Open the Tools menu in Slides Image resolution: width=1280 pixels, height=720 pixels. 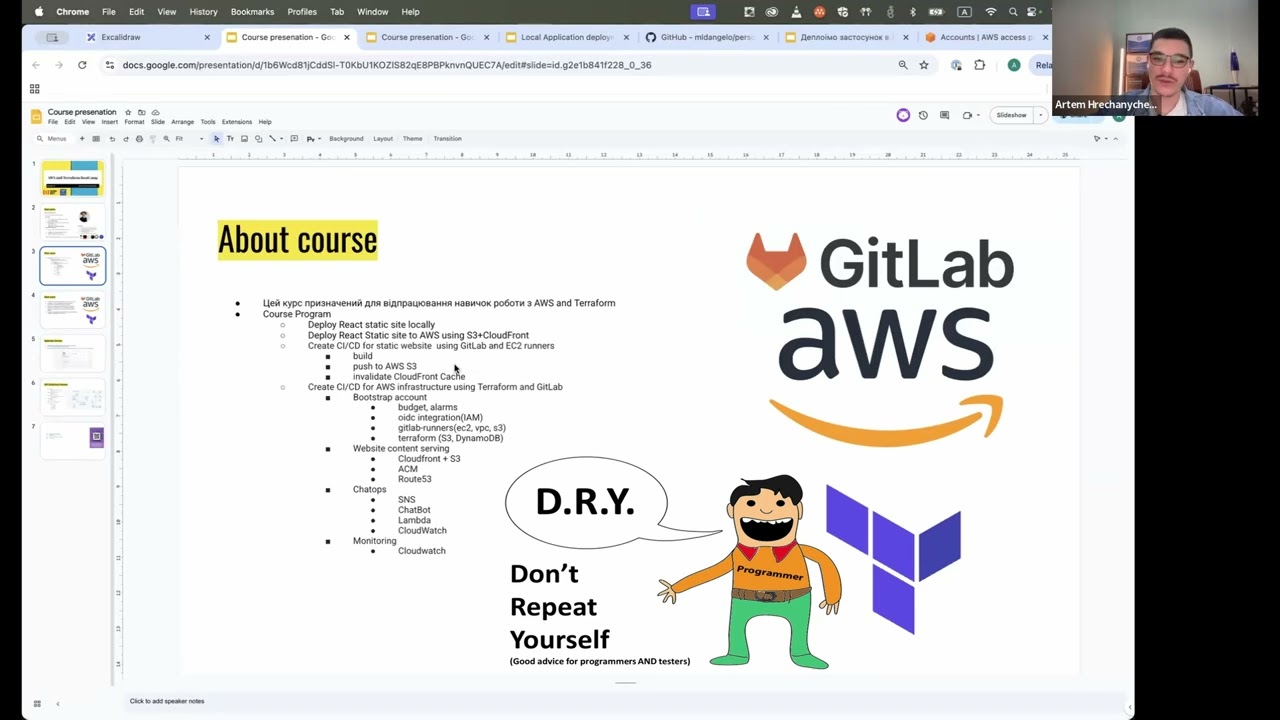[x=208, y=122]
